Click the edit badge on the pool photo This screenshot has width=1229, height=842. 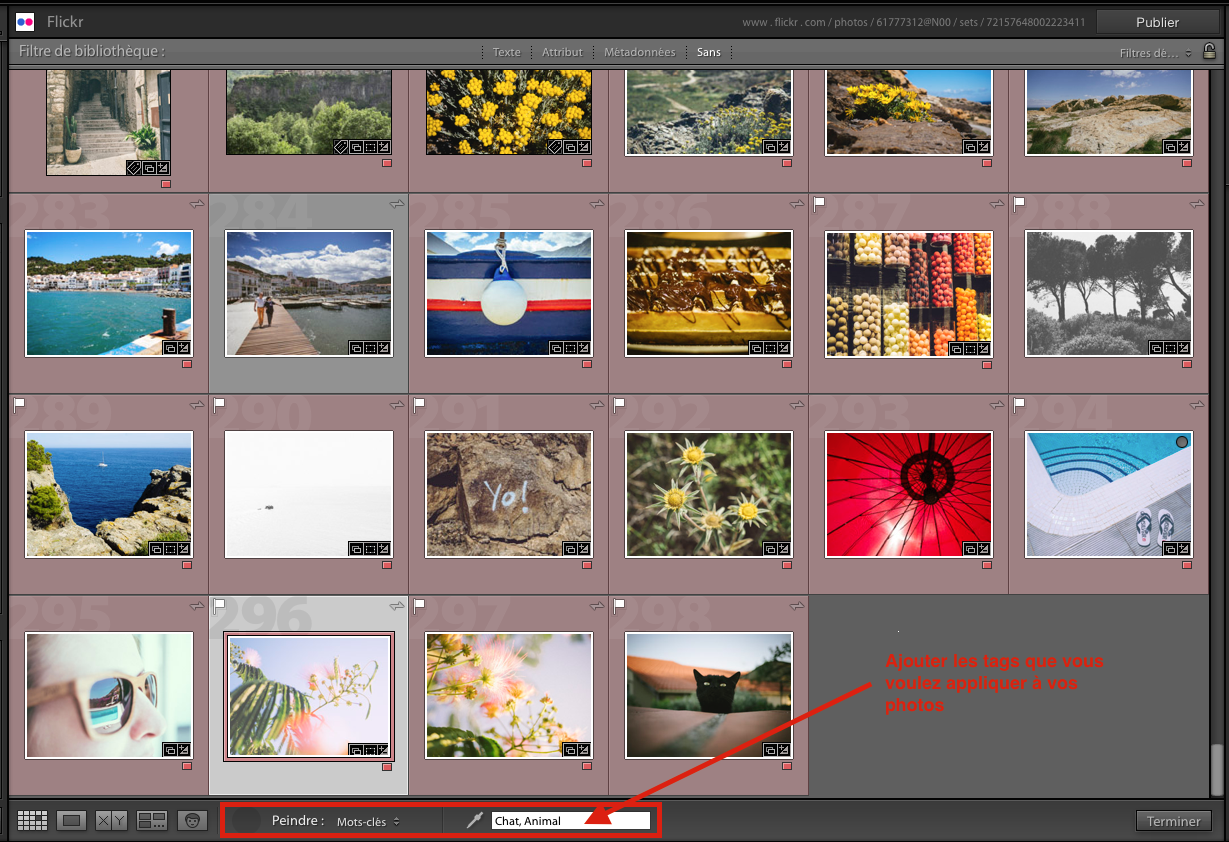coord(1184,549)
